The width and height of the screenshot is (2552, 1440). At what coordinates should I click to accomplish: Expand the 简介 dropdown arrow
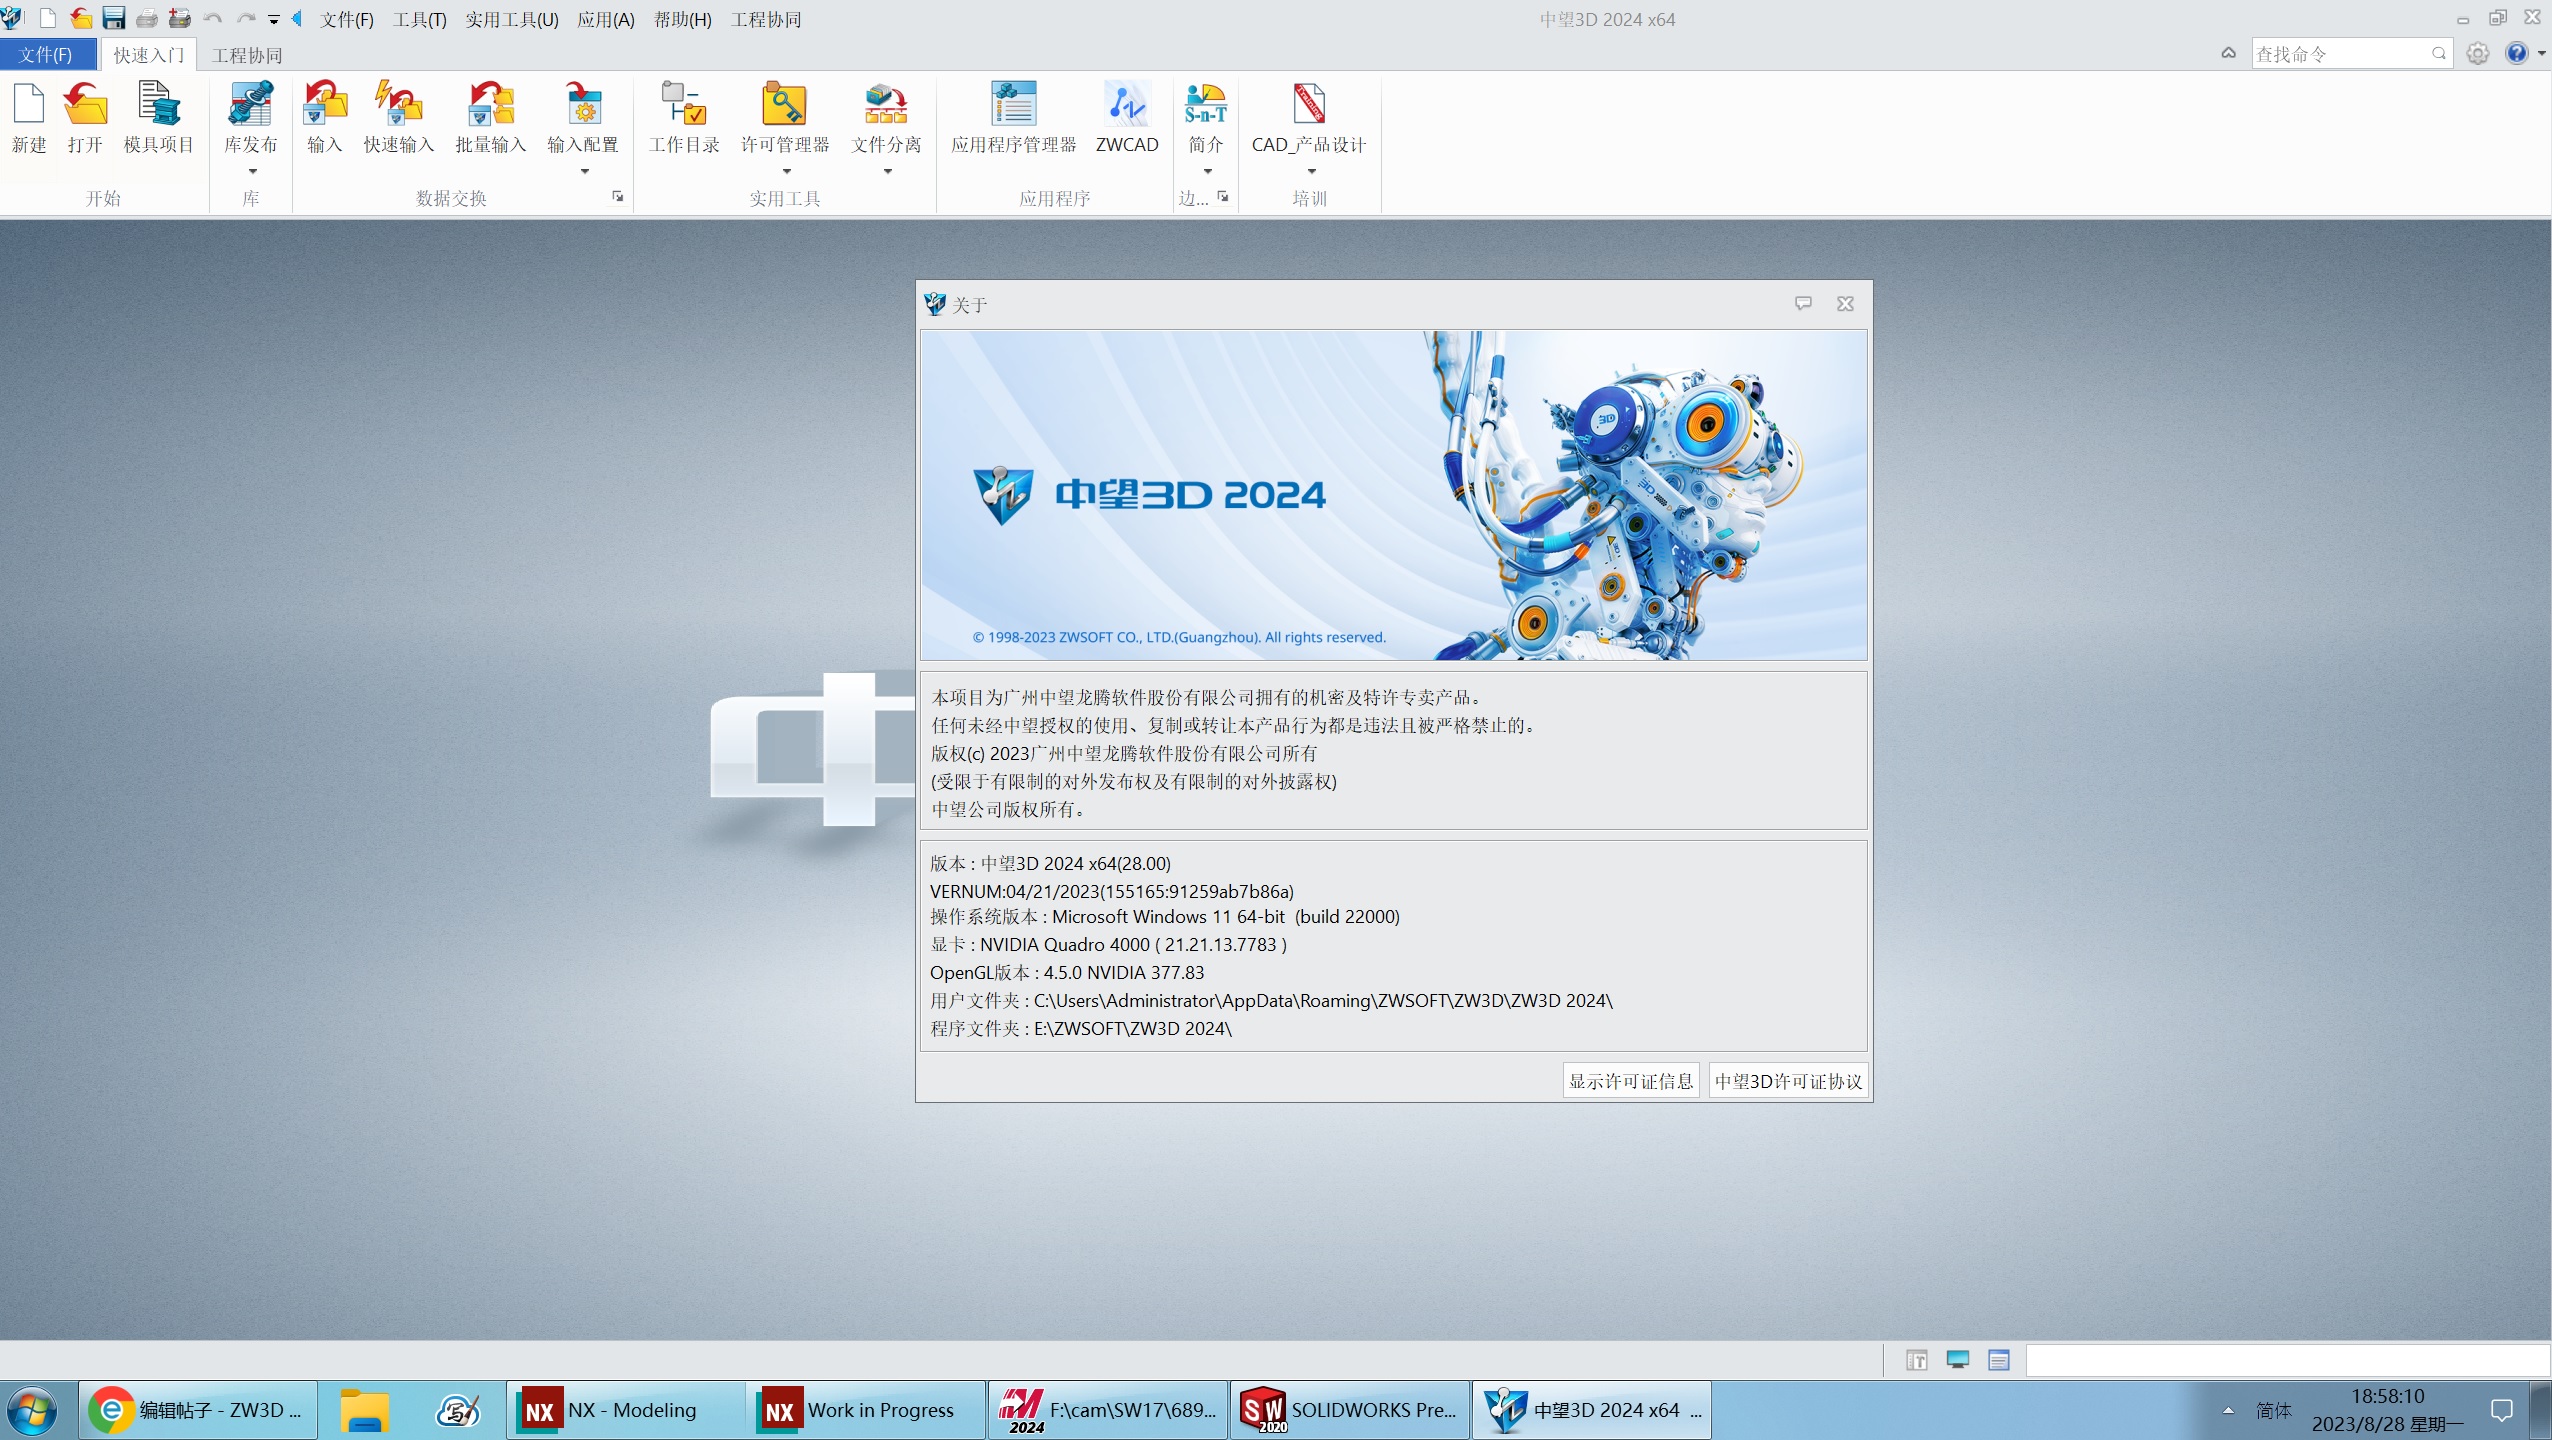pyautogui.click(x=1208, y=171)
